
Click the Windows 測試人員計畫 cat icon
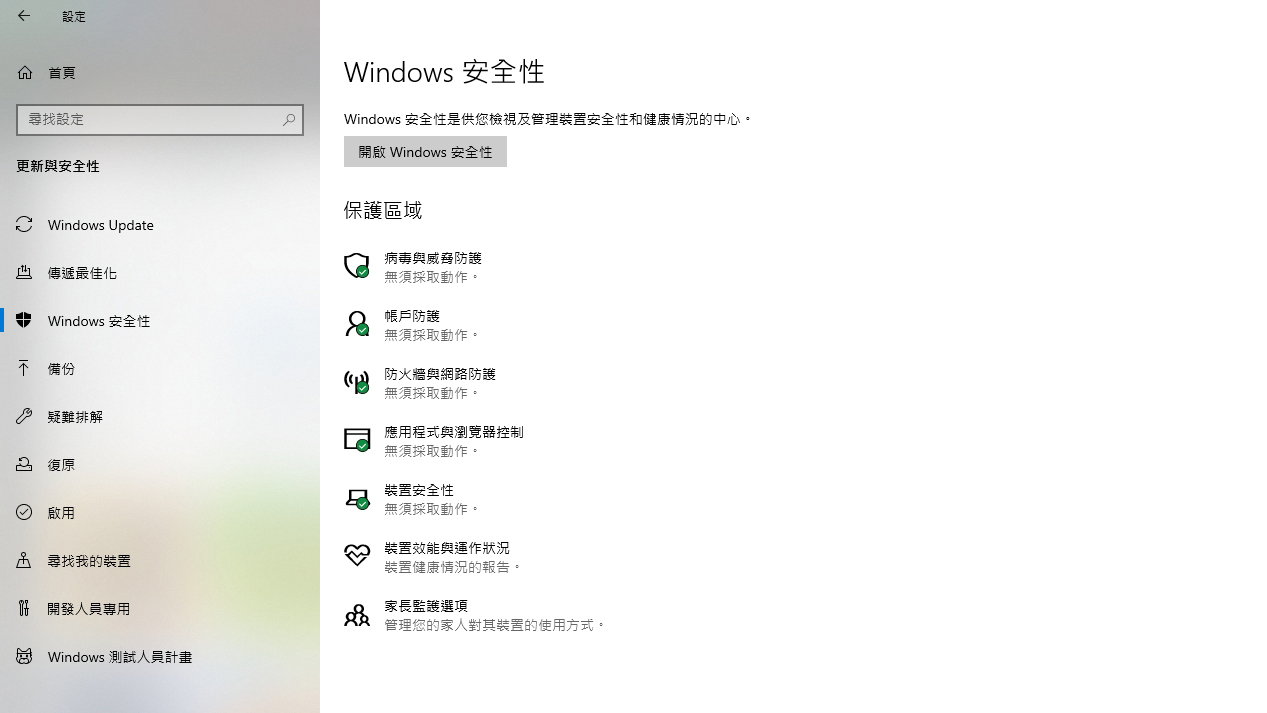(x=24, y=656)
